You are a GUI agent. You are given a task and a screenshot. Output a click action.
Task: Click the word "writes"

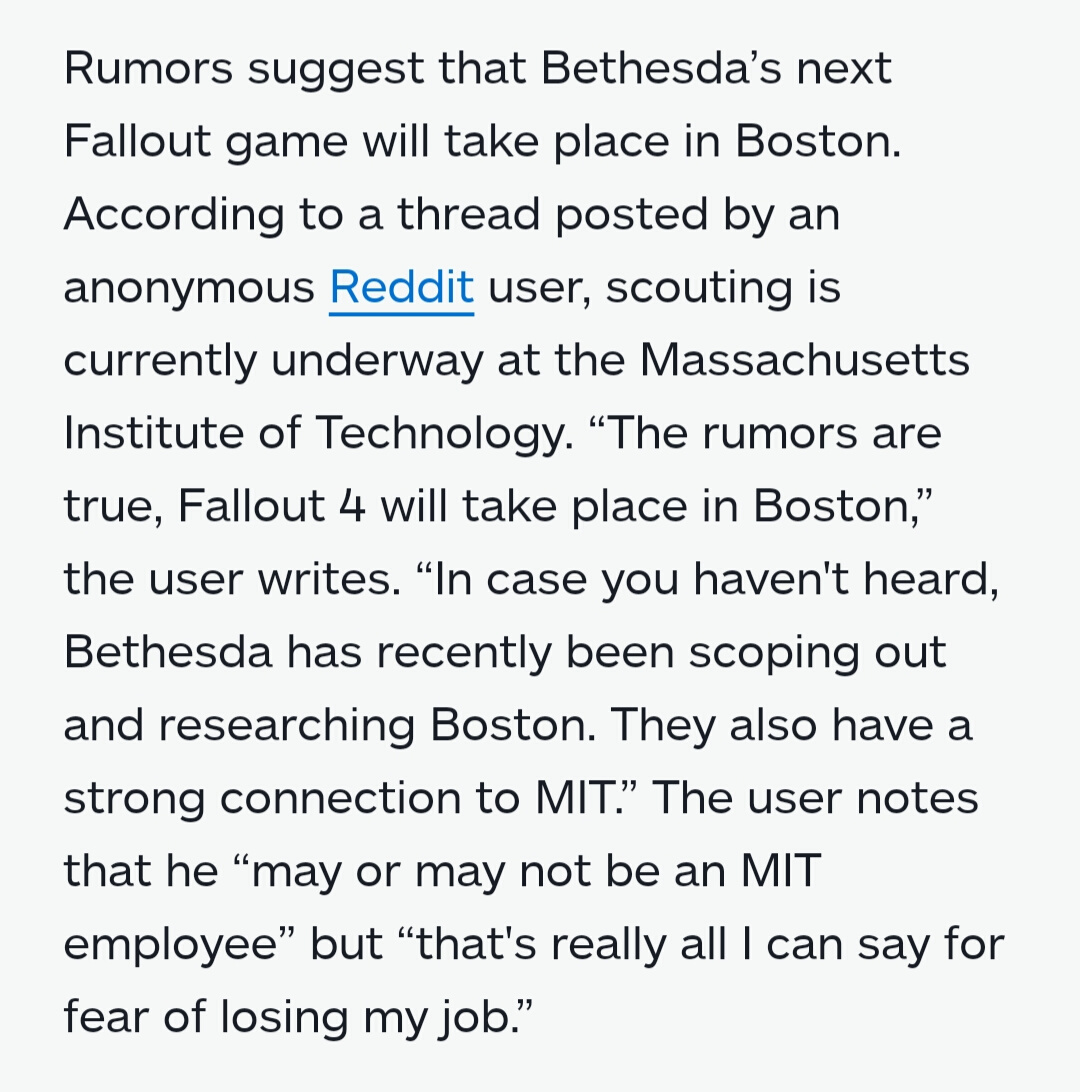329,579
